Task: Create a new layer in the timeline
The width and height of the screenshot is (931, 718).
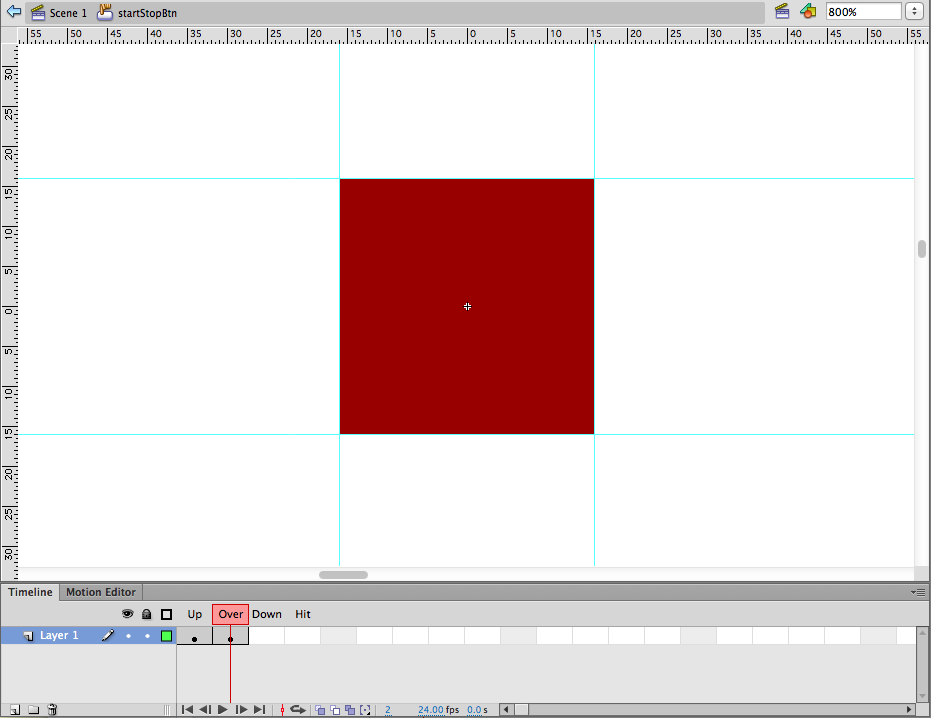Action: coord(15,710)
